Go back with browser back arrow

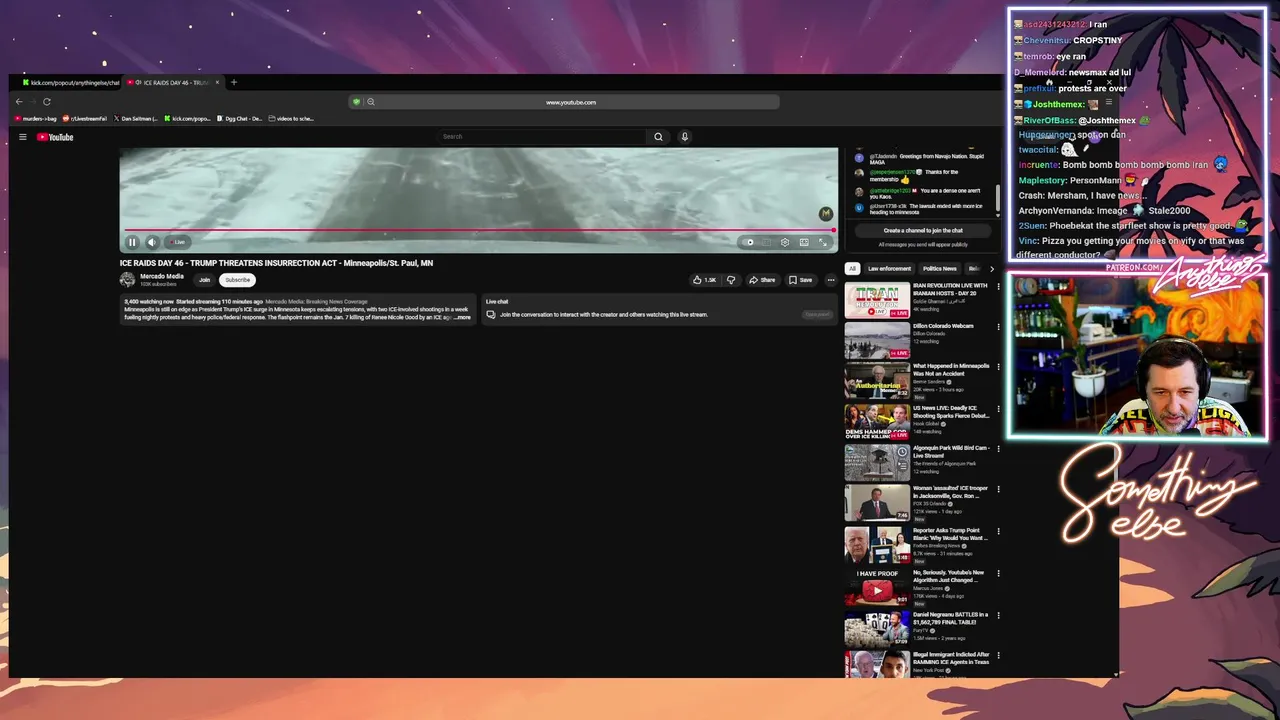tap(19, 101)
